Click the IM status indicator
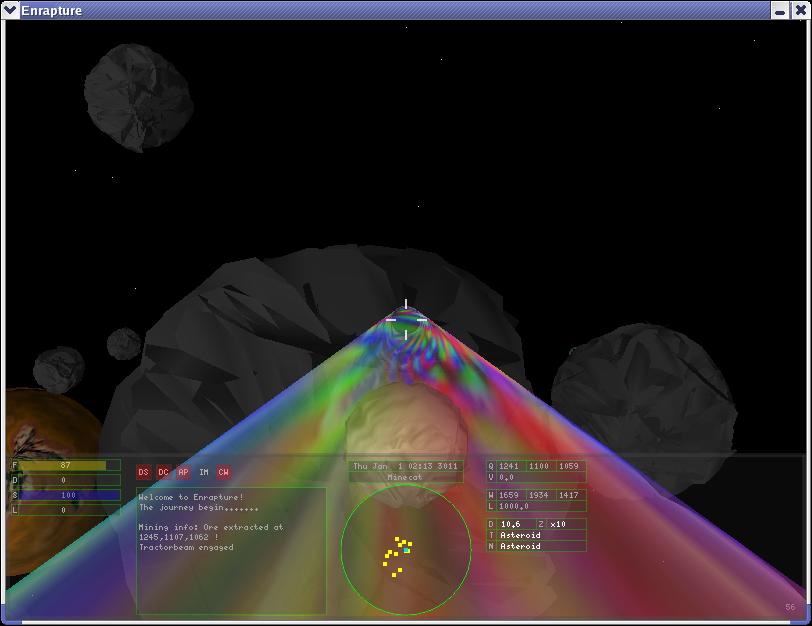 (204, 472)
